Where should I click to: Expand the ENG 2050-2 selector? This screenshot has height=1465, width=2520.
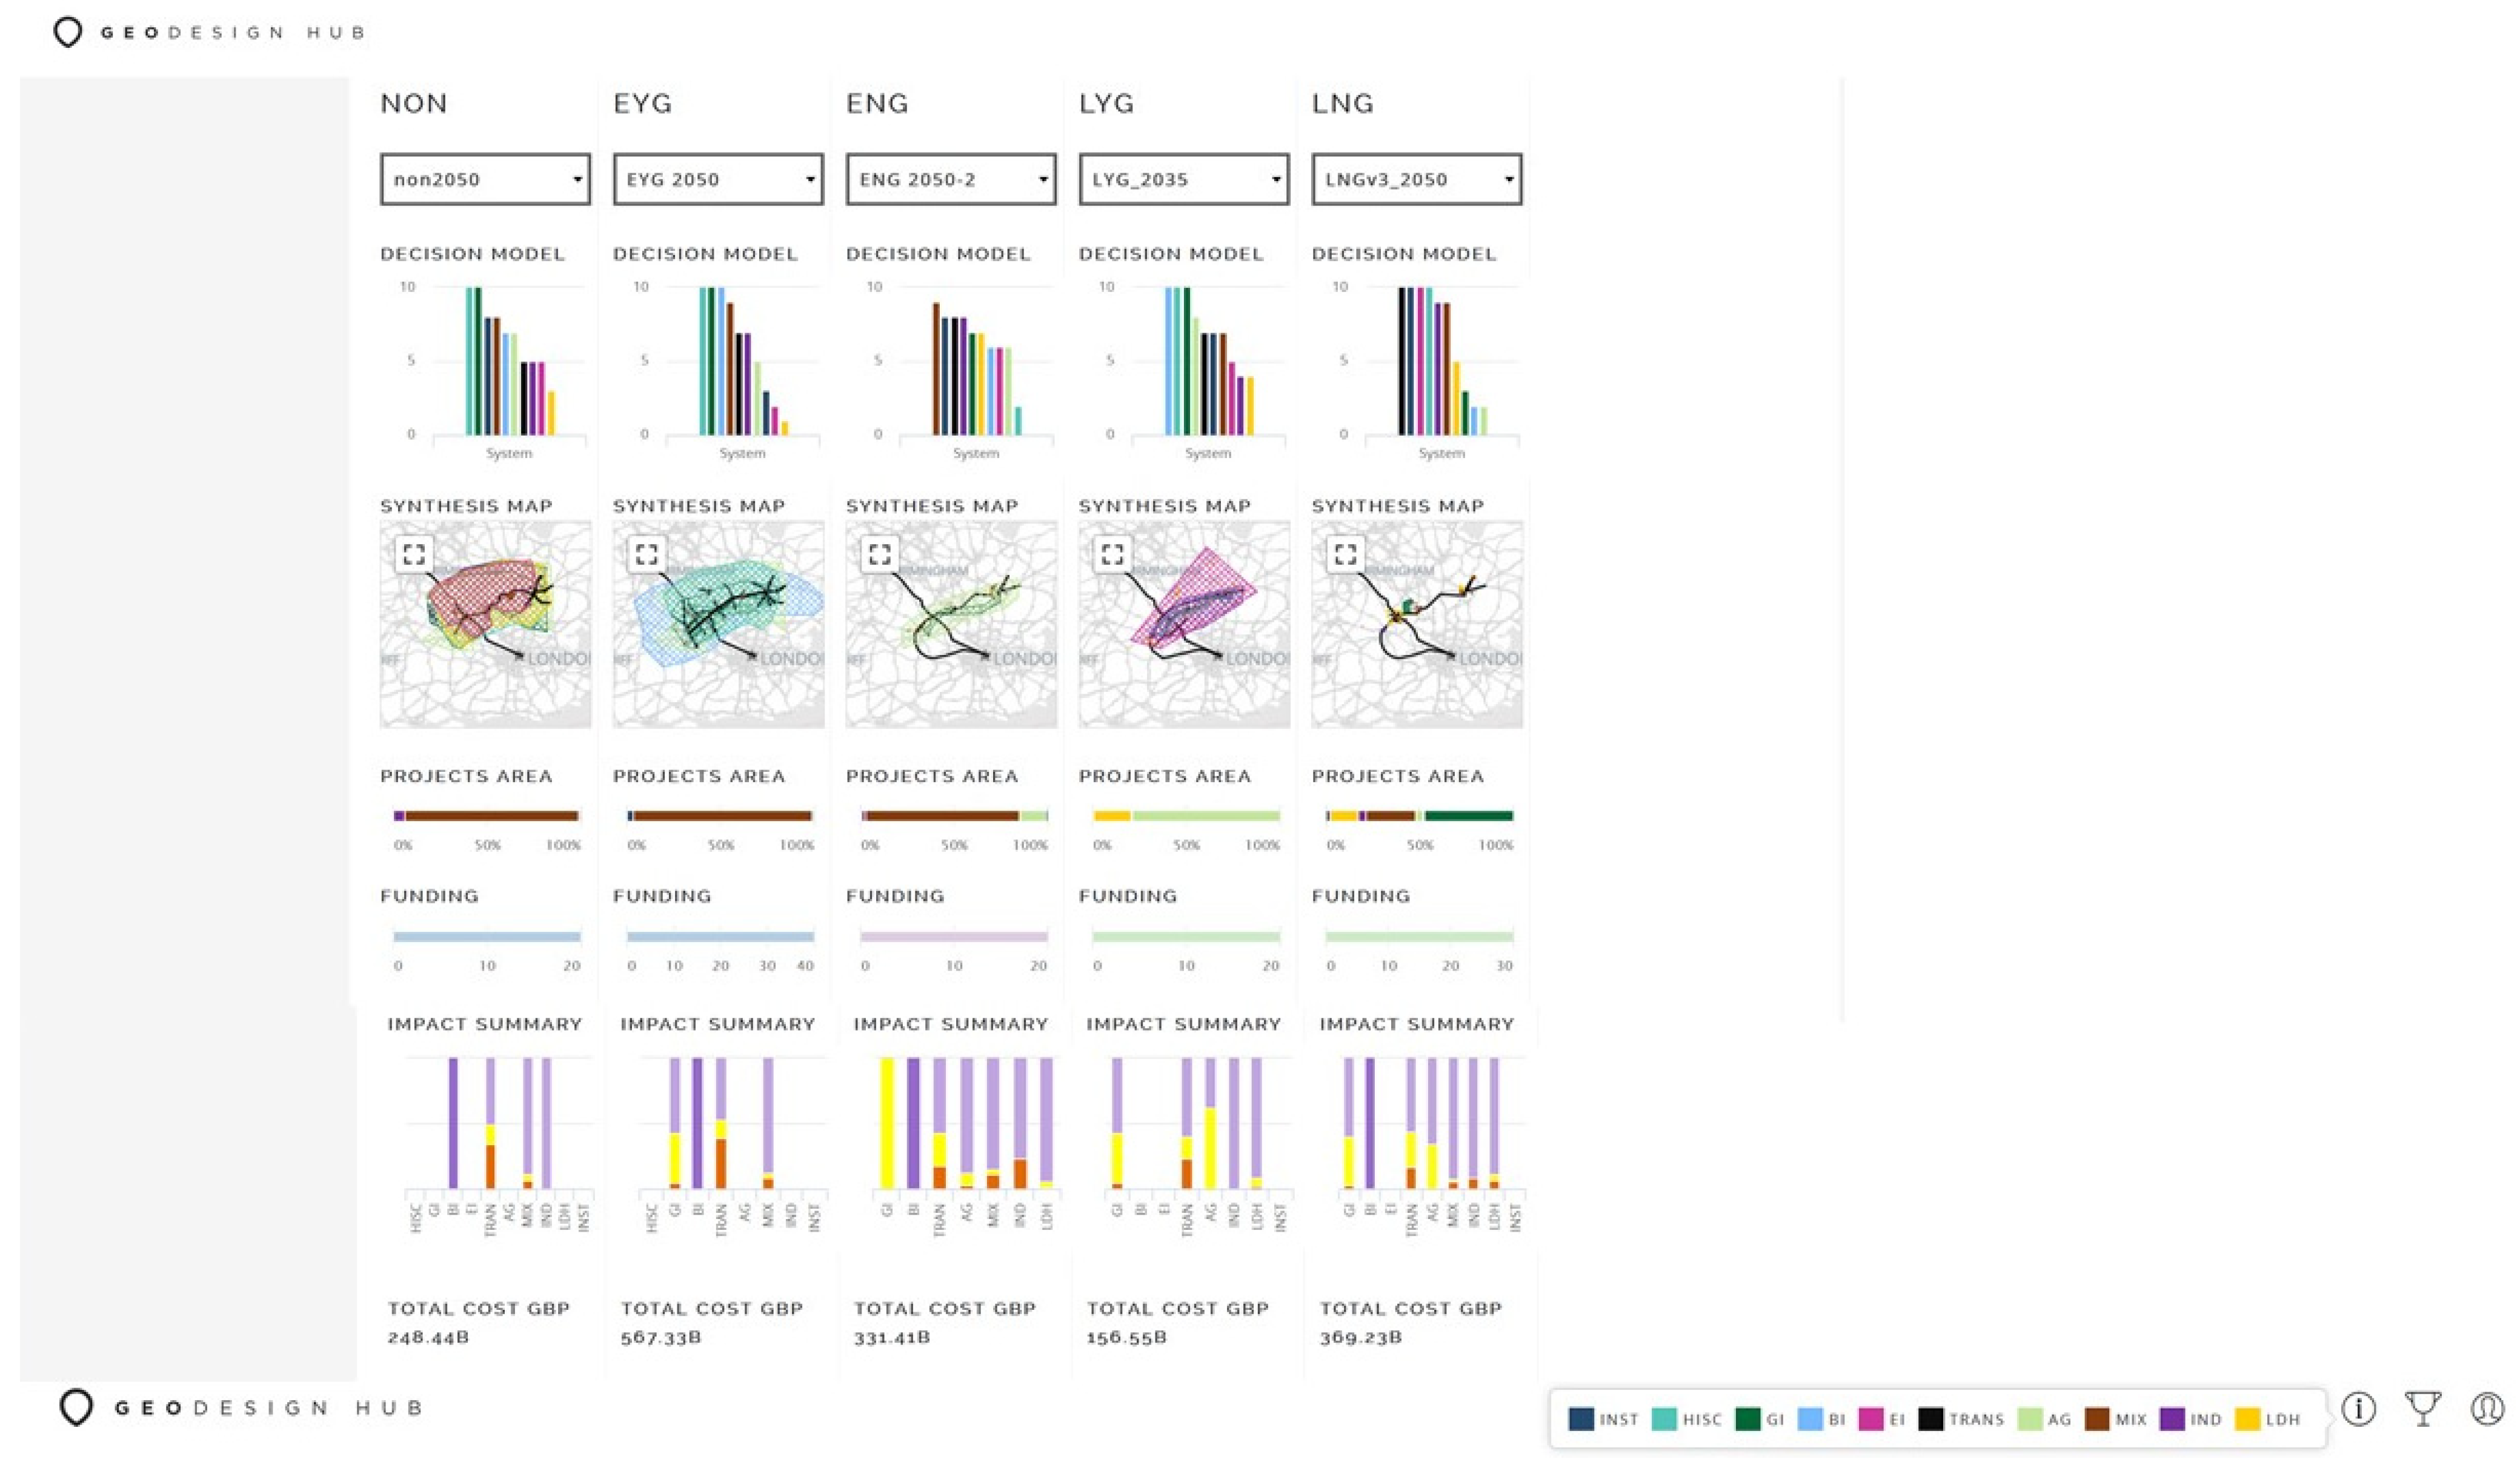pos(951,179)
